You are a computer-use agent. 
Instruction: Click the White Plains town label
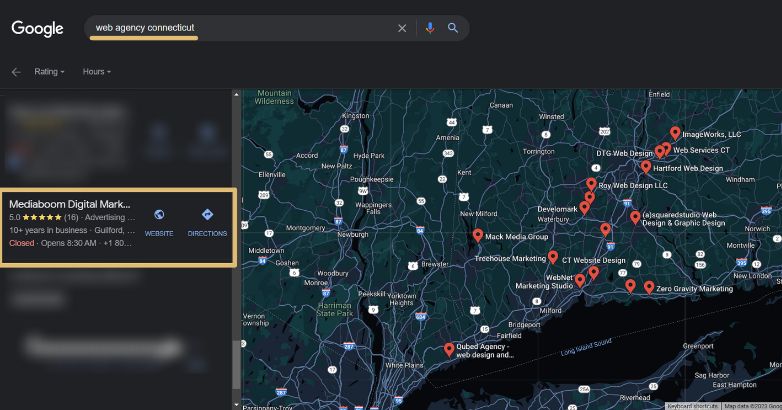[404, 365]
